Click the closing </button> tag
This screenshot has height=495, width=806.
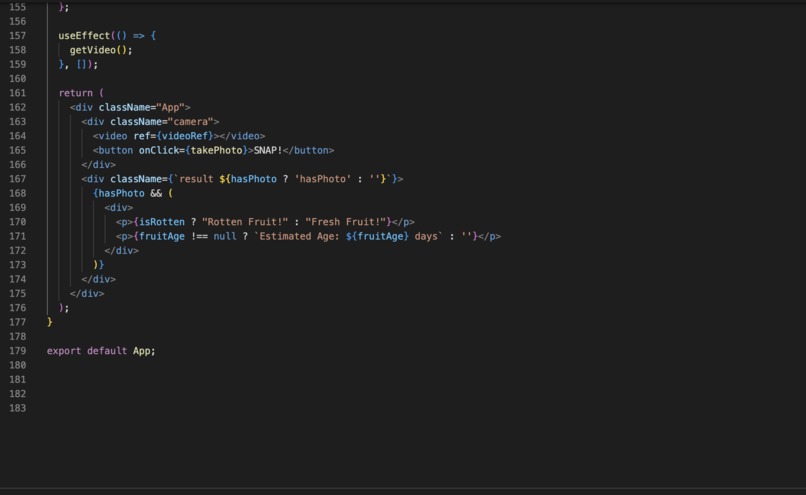(308, 151)
